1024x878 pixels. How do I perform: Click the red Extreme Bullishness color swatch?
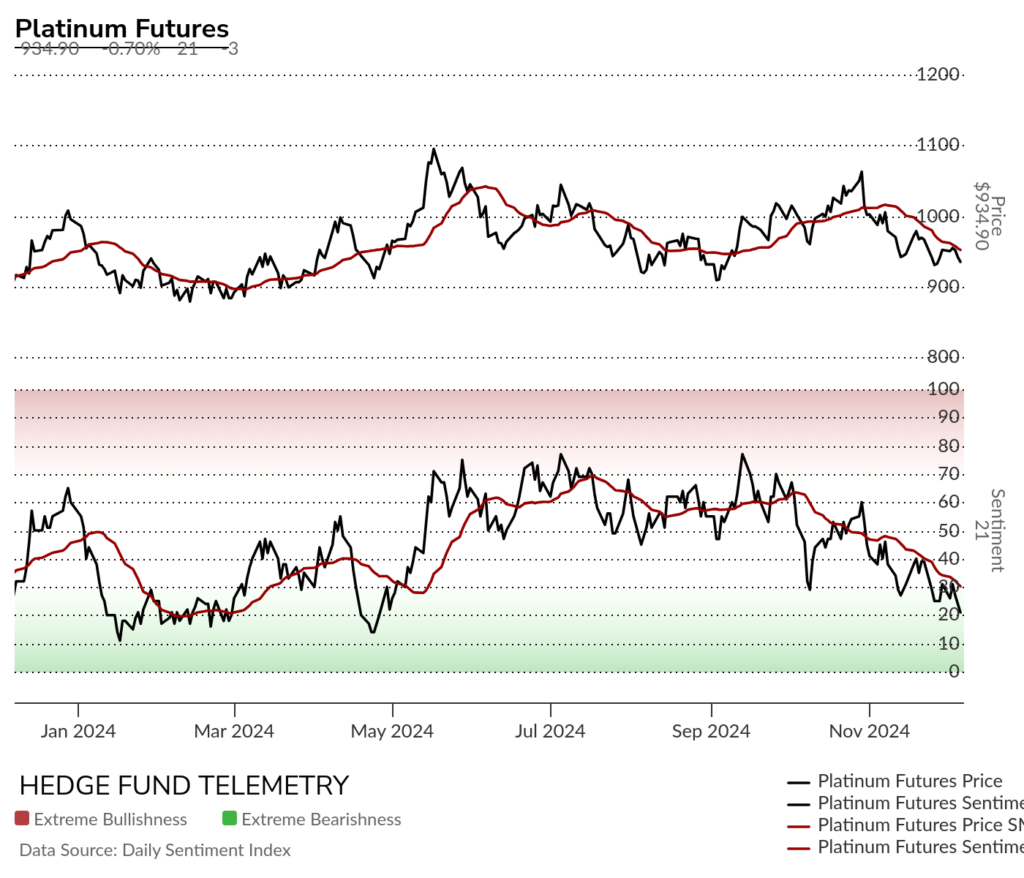click(22, 819)
